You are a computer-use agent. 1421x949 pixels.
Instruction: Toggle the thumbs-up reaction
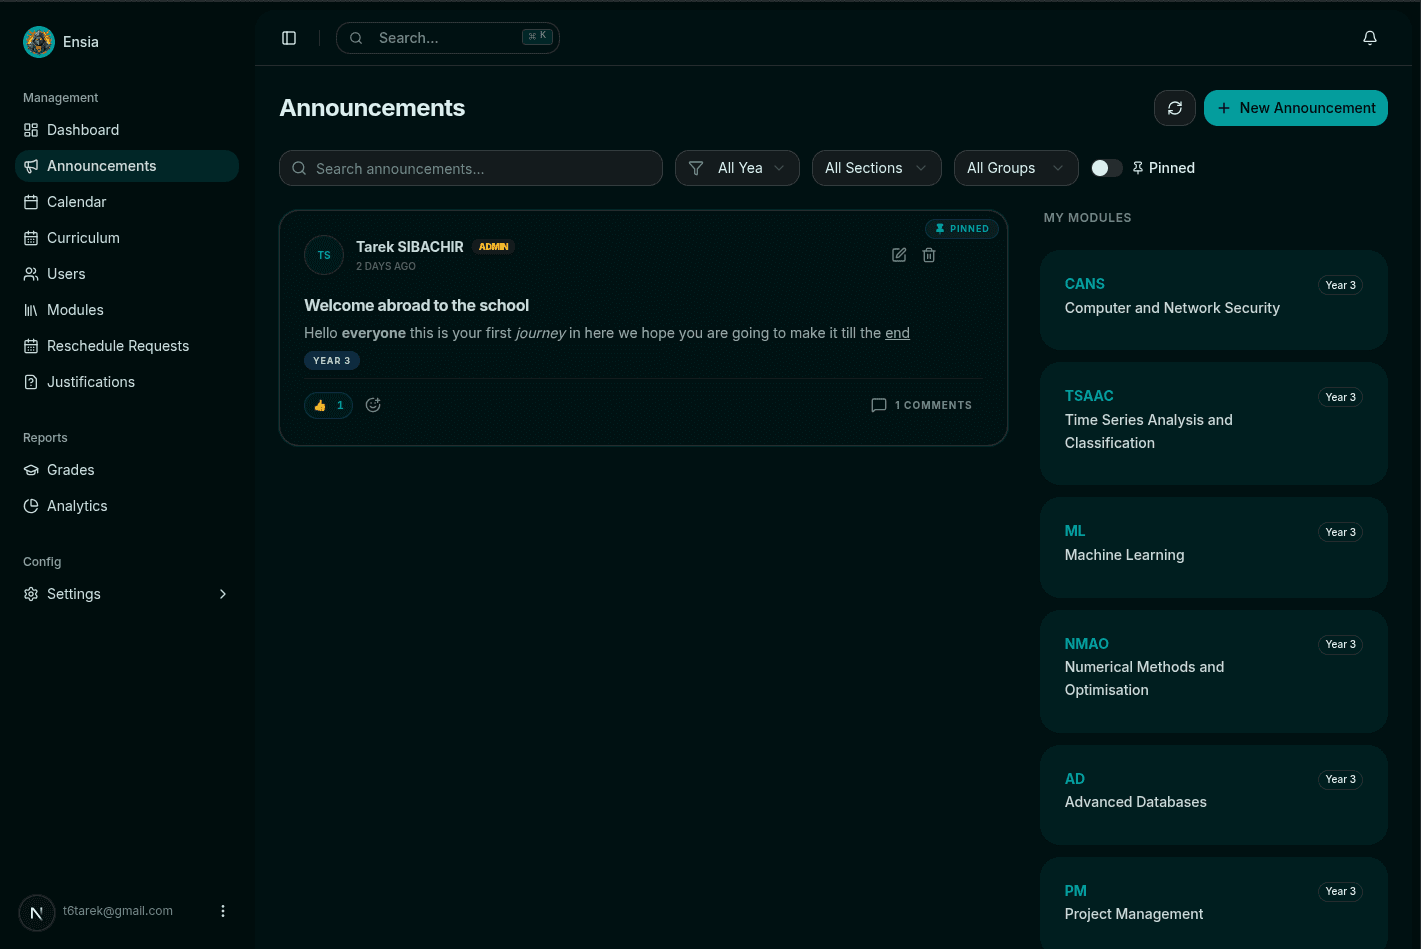[328, 405]
